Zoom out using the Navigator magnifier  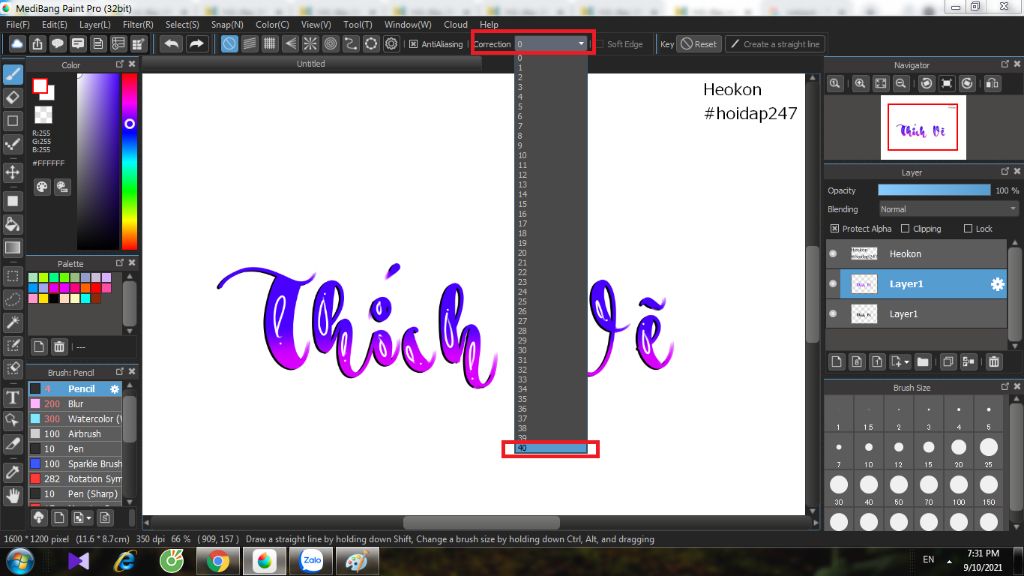tap(901, 84)
